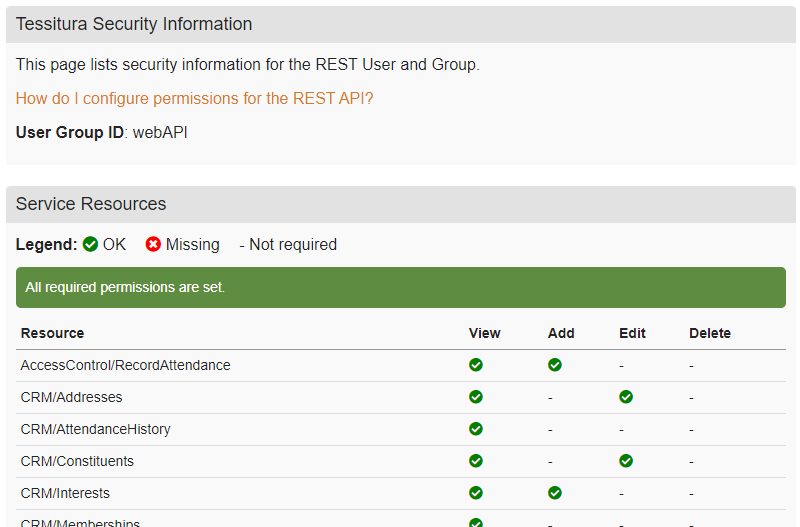Screen dimensions: 800x527
Task: Open the REST API permissions help link
Action: [194, 98]
